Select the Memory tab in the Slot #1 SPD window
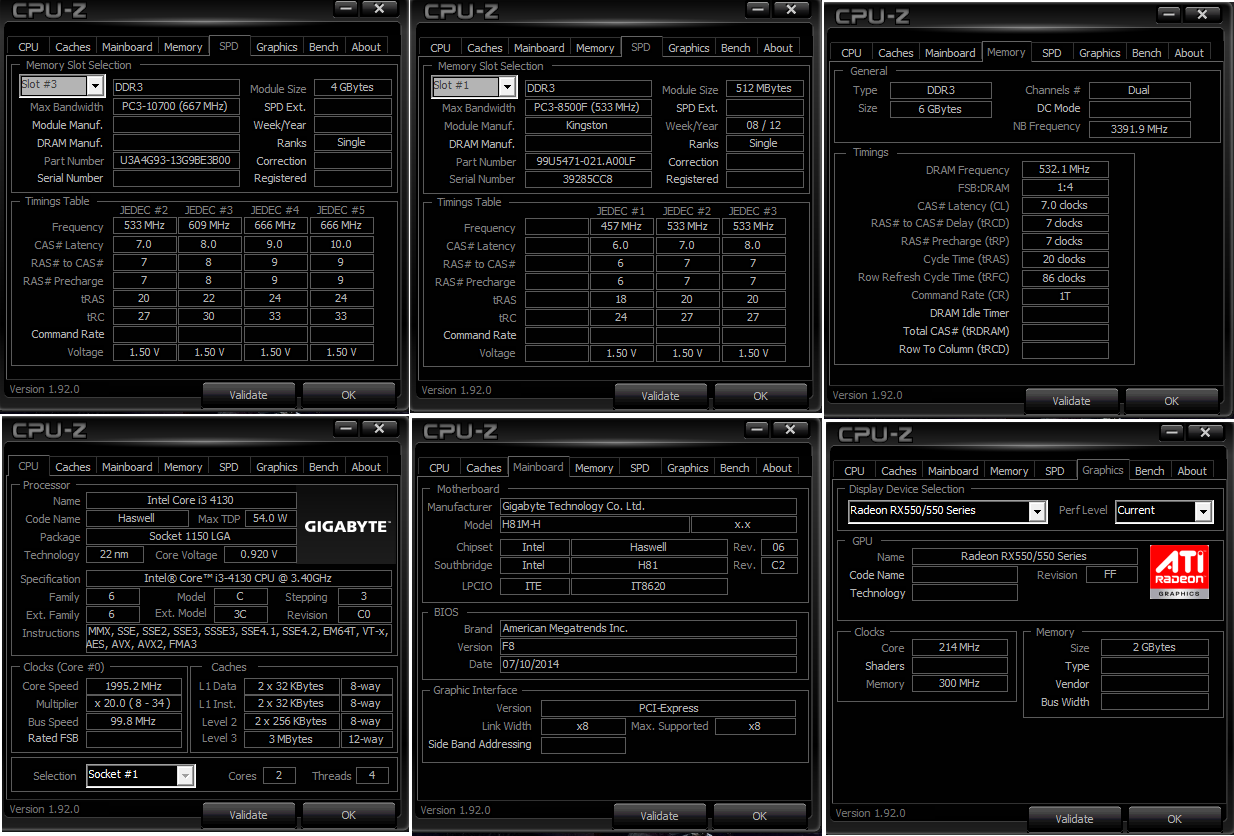Viewport: 1234px width, 836px height. (x=595, y=48)
